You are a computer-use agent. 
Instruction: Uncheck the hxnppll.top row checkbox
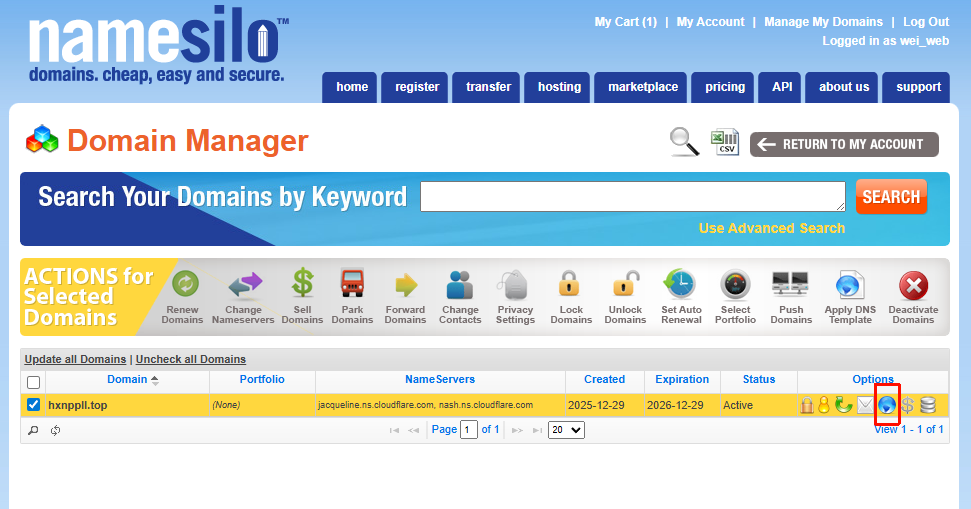pos(33,405)
